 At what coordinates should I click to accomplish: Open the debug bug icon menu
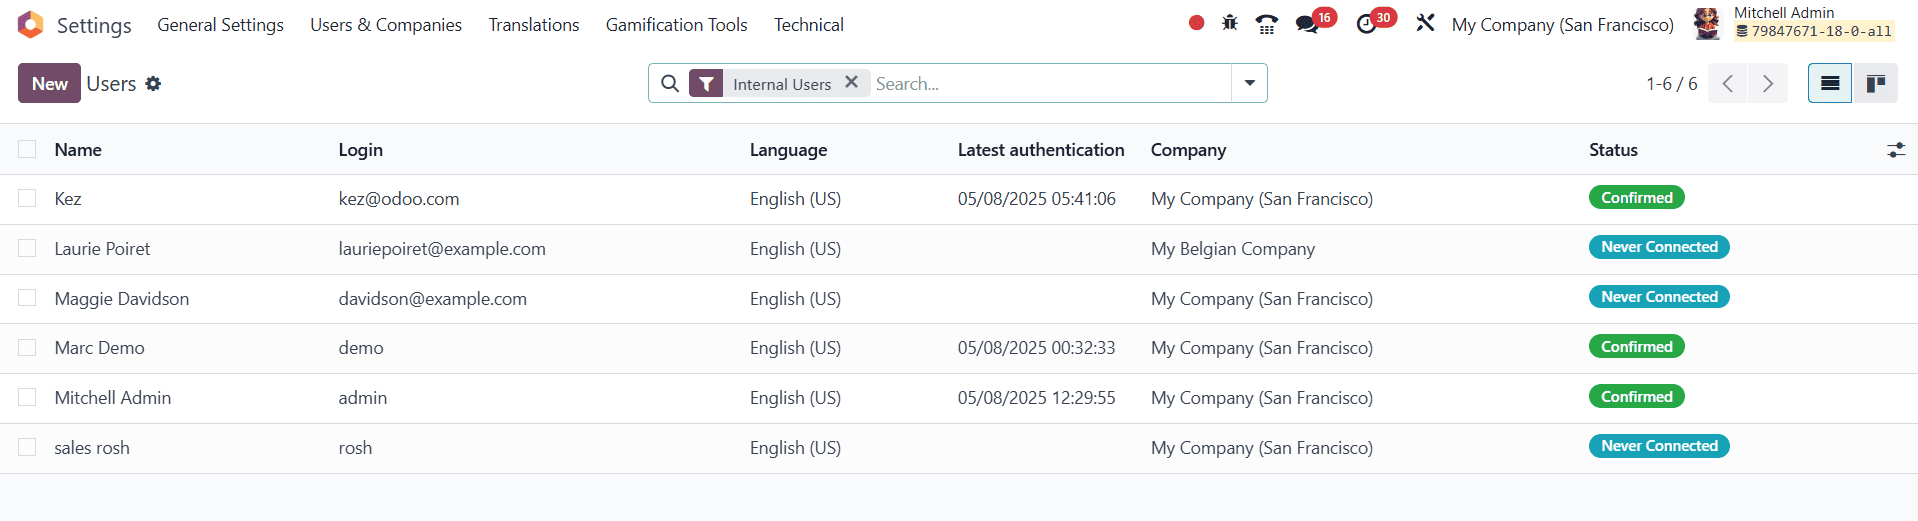click(1230, 23)
